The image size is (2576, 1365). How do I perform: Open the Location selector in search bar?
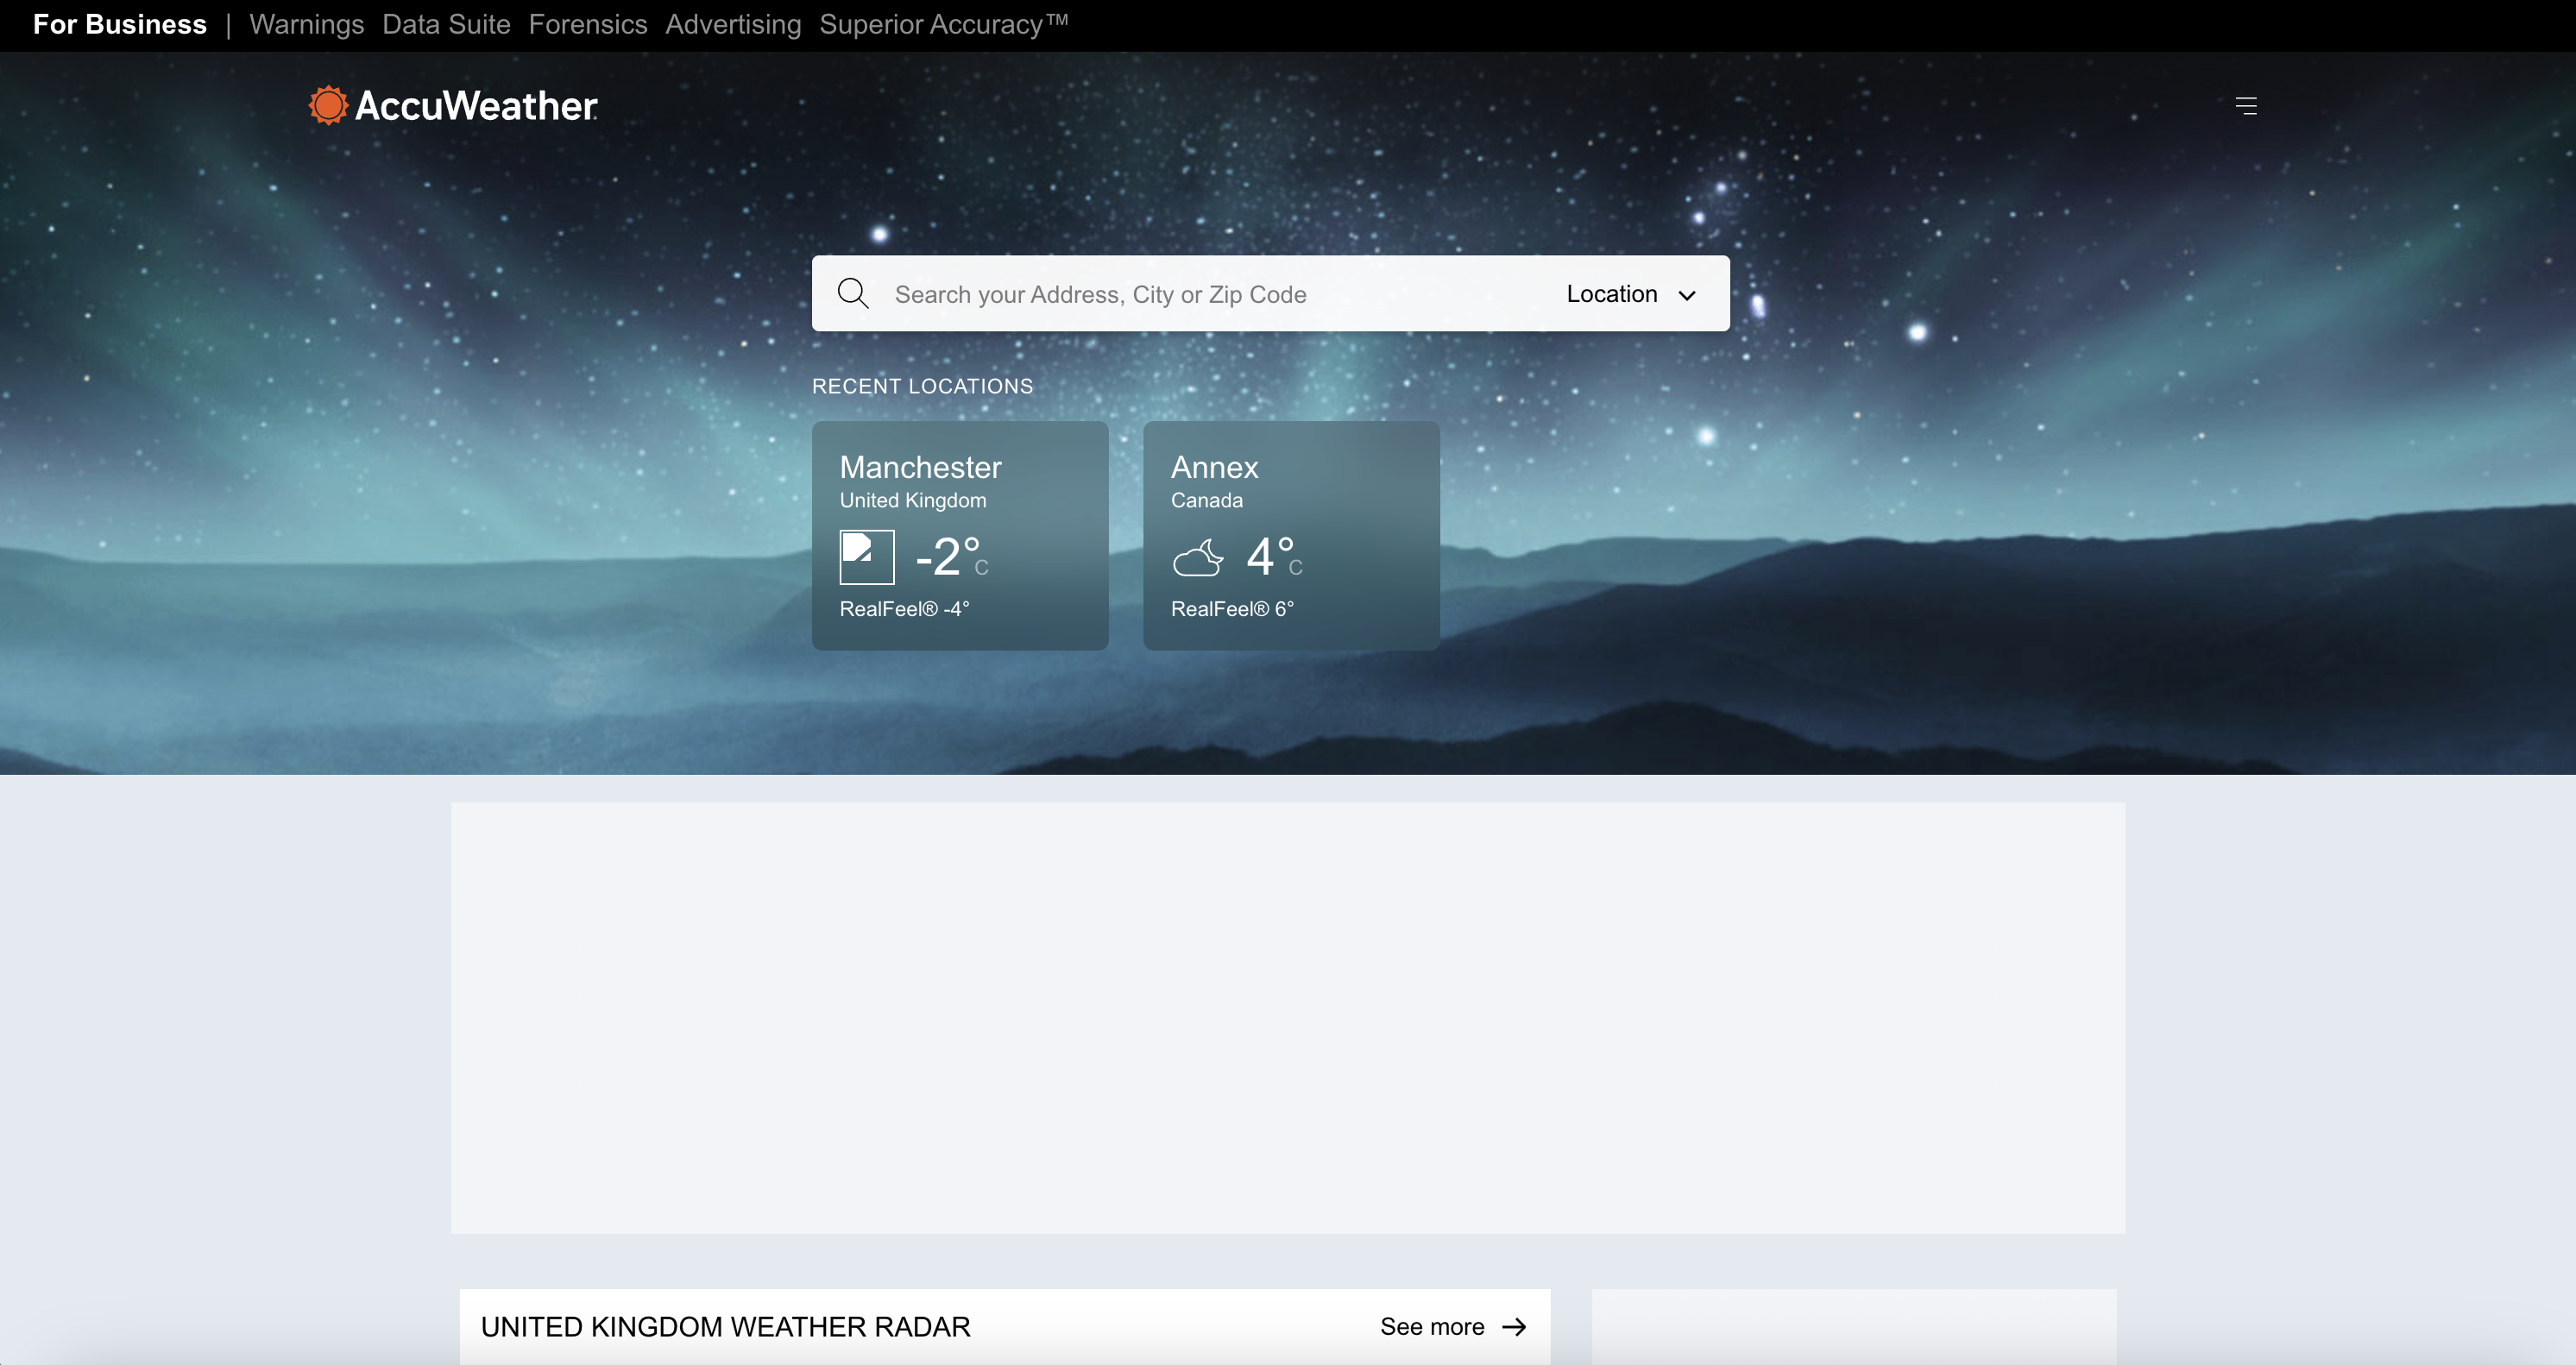tap(1612, 294)
